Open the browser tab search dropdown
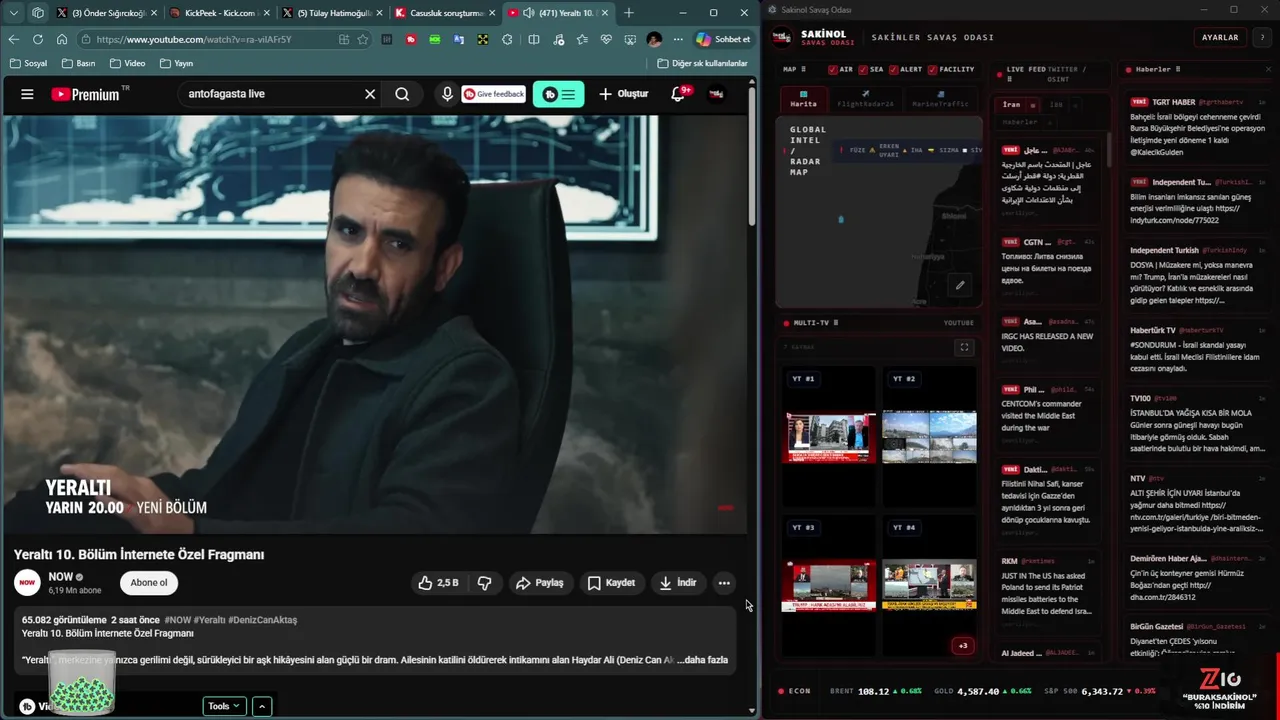 13,13
